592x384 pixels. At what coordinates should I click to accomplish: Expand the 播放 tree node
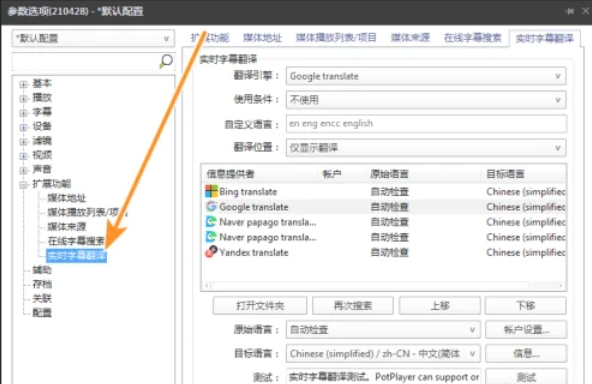[23, 99]
